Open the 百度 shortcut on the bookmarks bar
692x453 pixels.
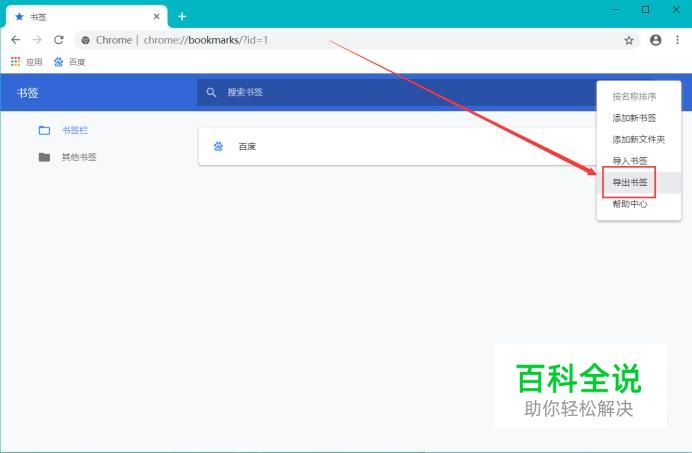(69, 62)
